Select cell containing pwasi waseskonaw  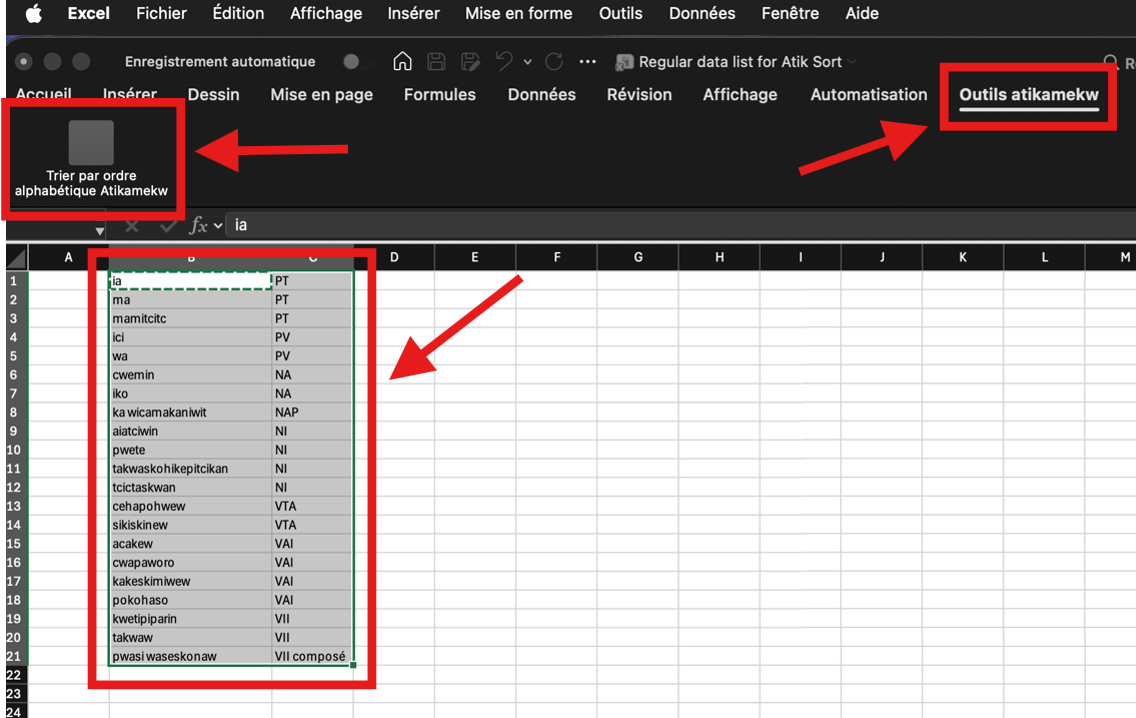coord(191,656)
